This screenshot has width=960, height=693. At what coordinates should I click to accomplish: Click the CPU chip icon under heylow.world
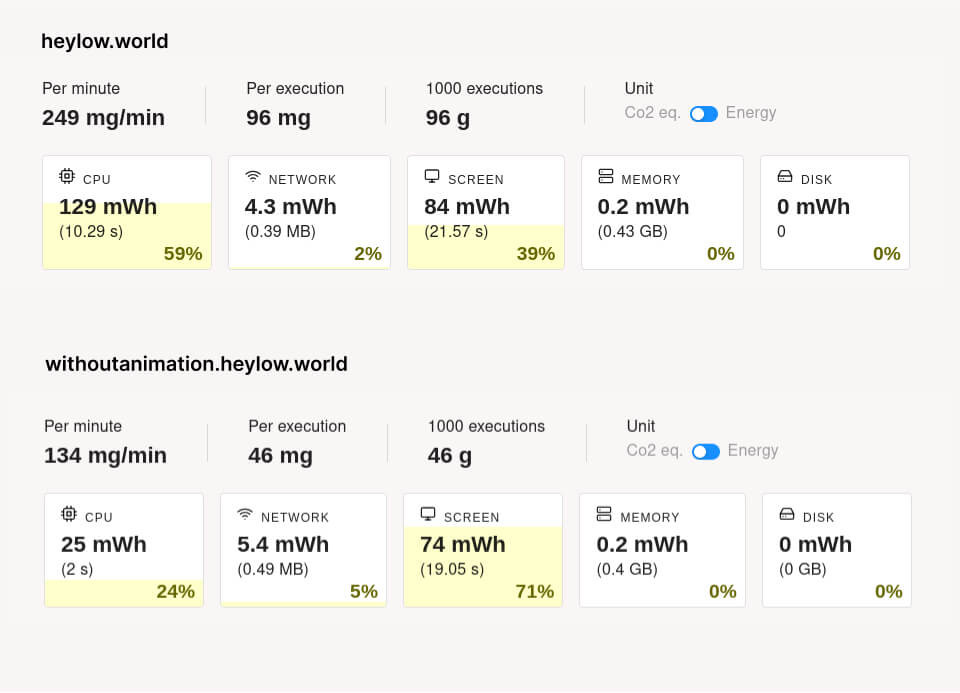tap(67, 177)
